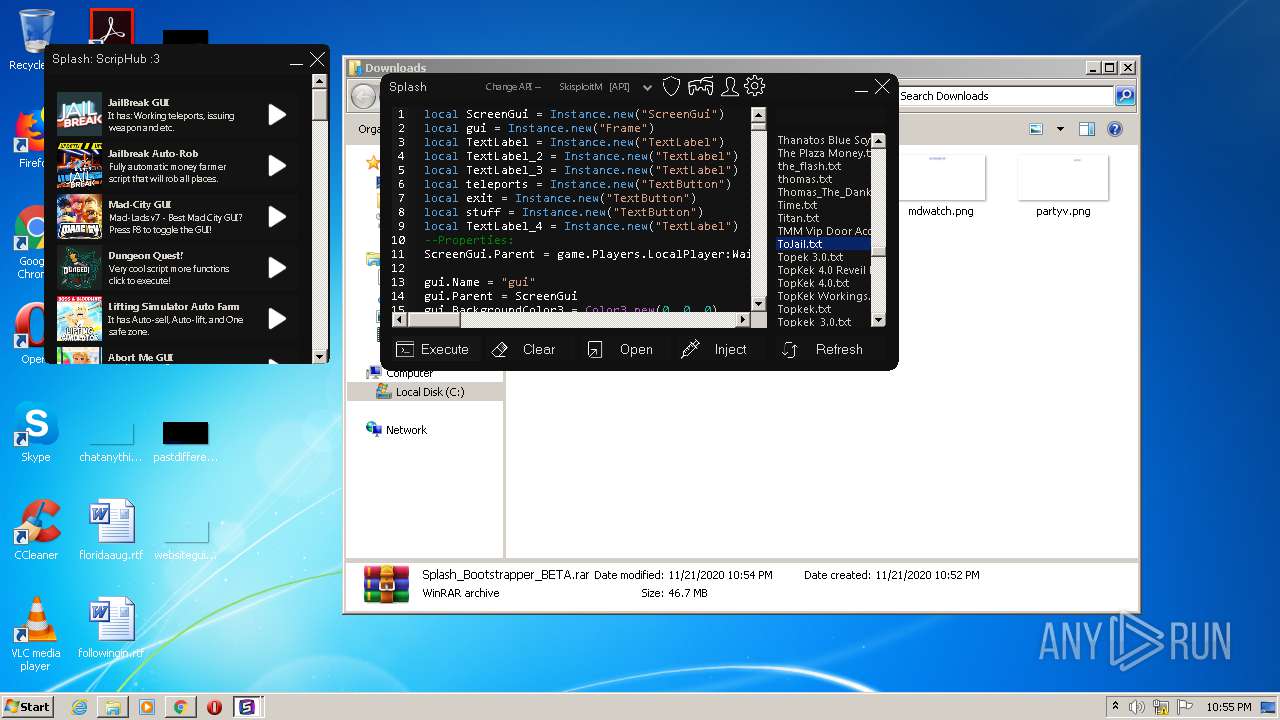
Task: Click the game controller icon in Splash header
Action: pos(701,87)
